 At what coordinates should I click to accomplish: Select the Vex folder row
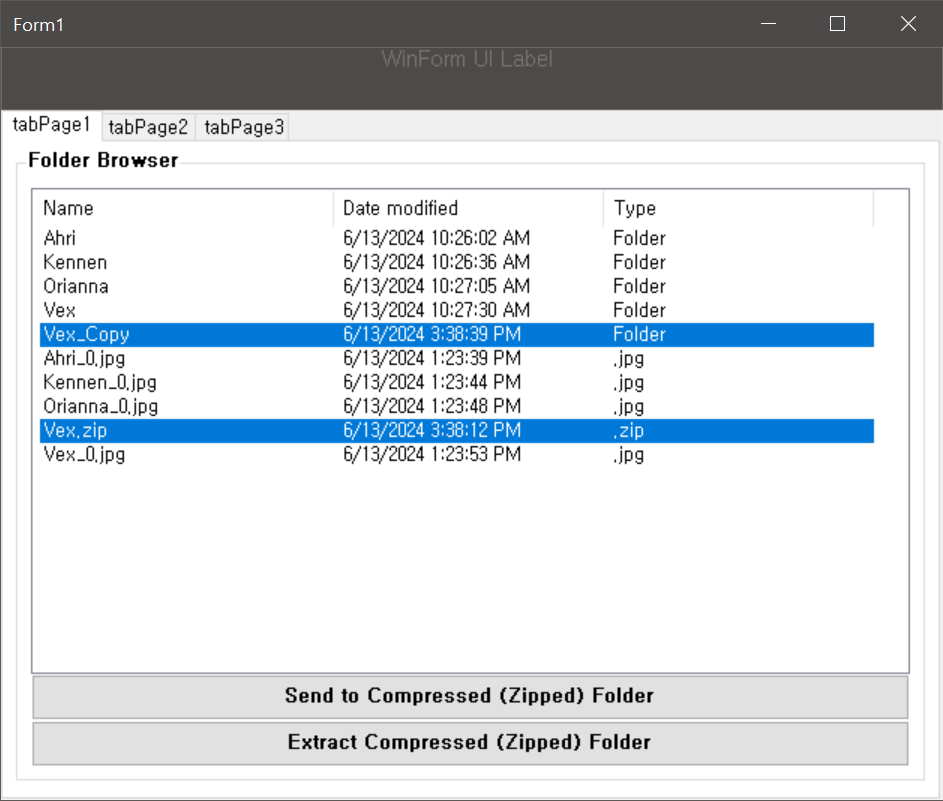457,310
